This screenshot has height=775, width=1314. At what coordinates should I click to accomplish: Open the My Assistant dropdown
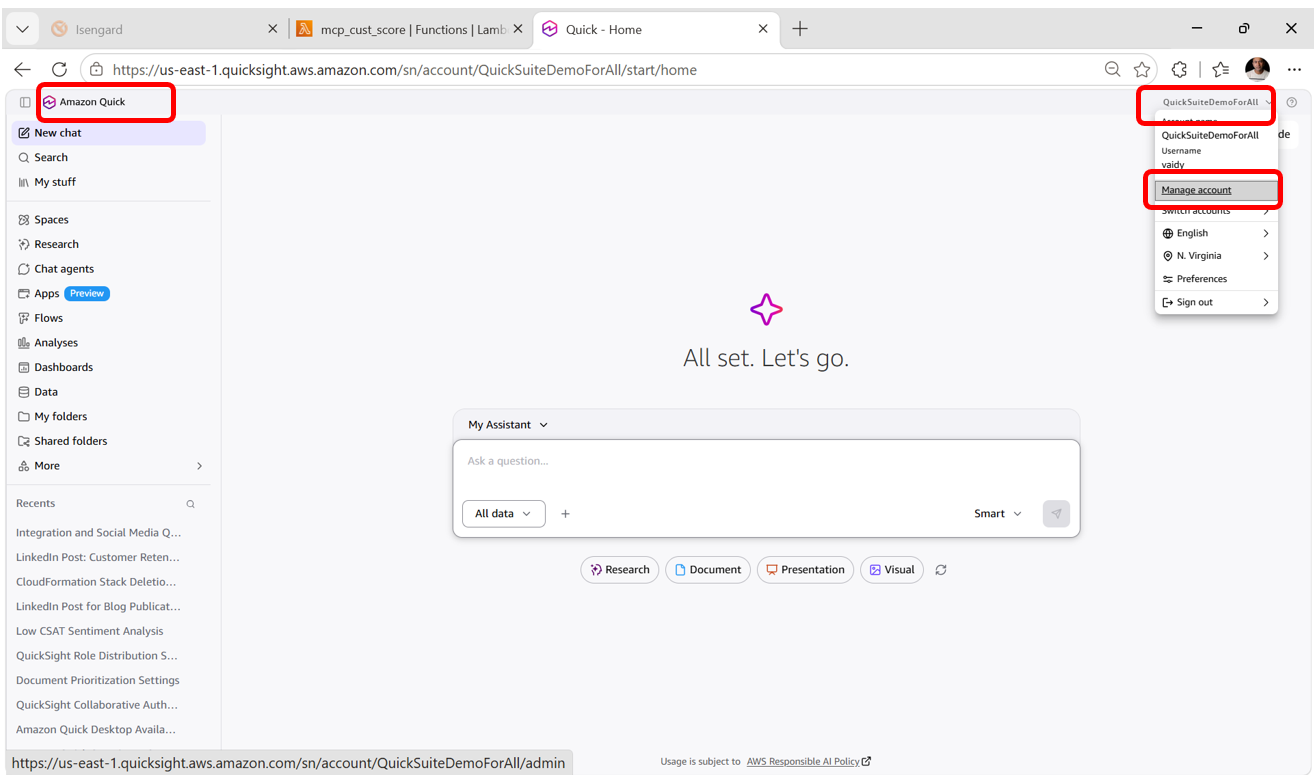[x=508, y=425]
